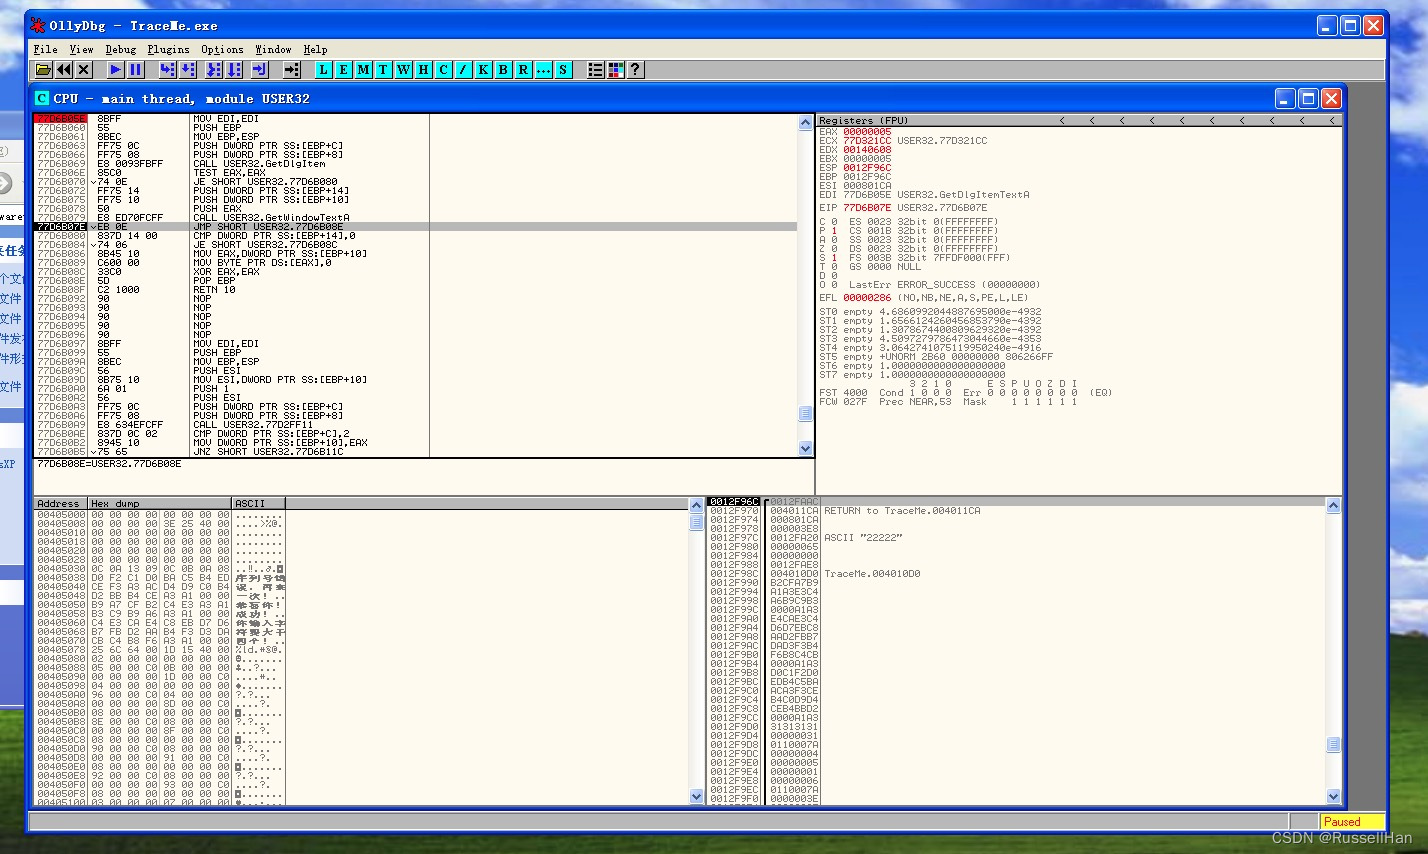
Task: Open the File menu
Action: click(x=45, y=49)
